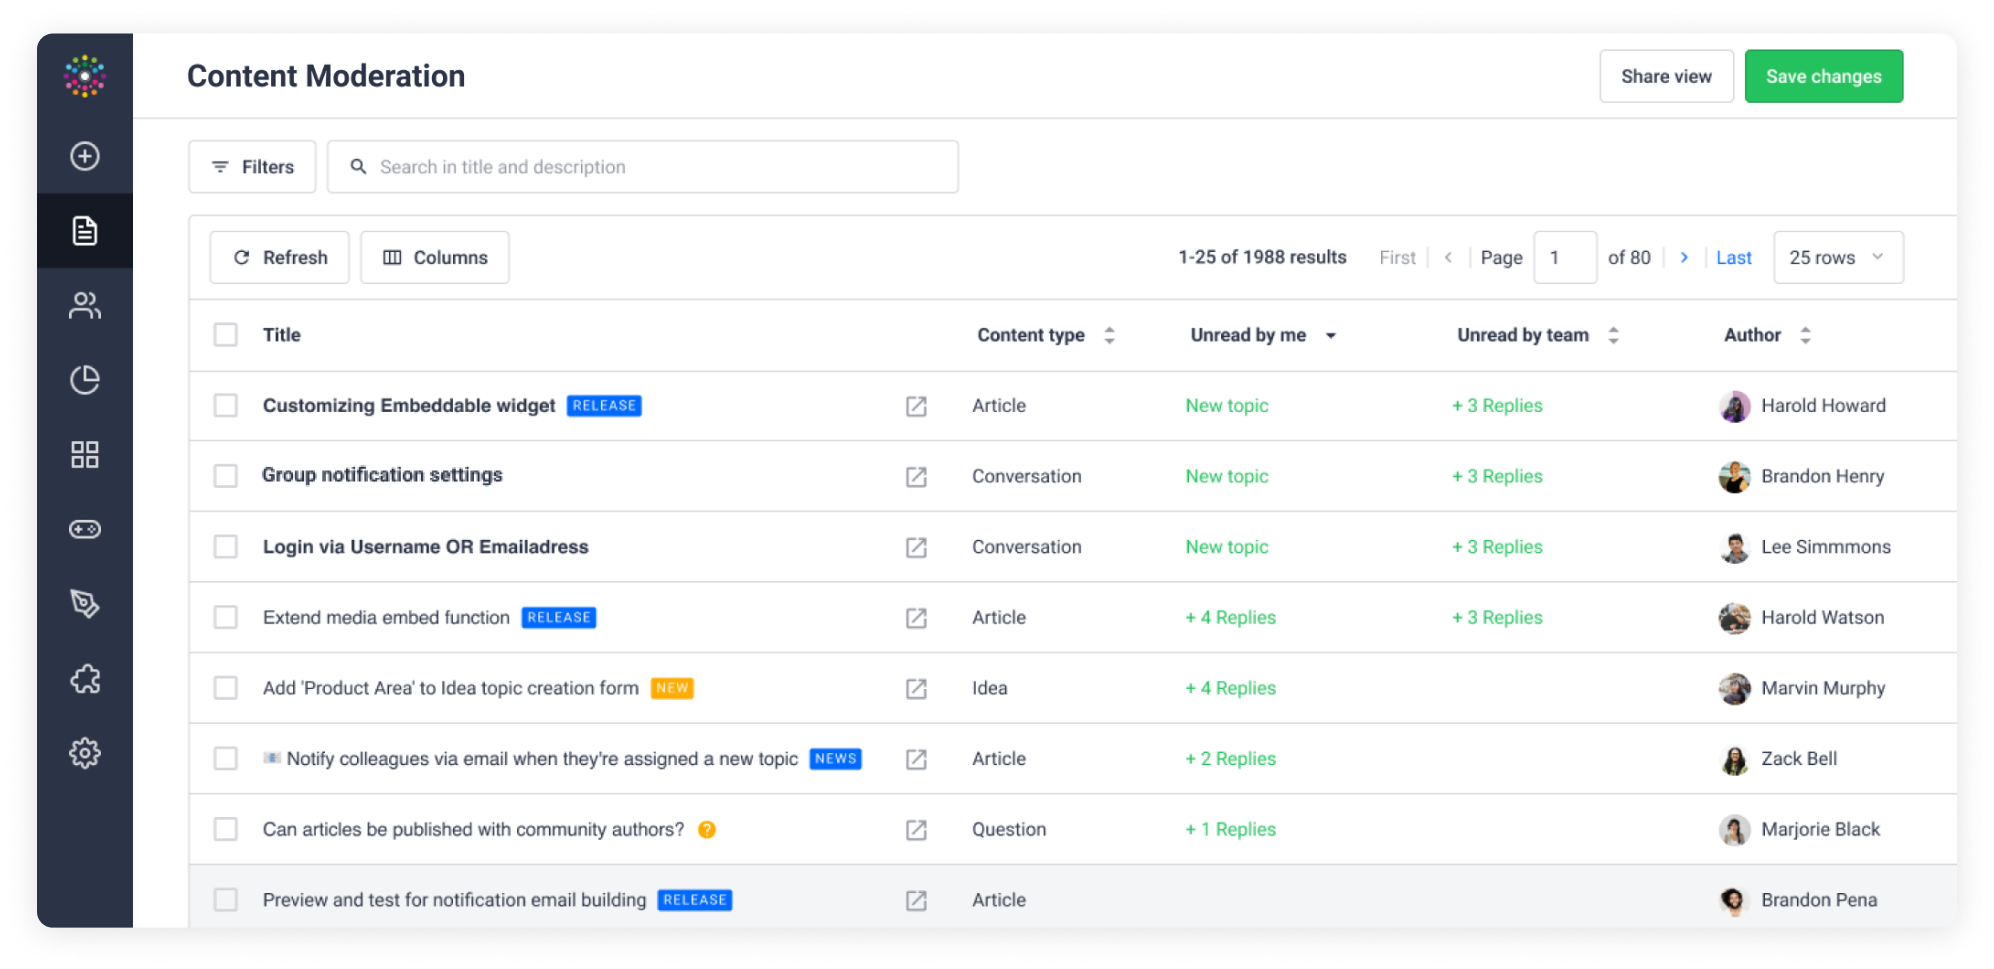The image size is (1994, 969).
Task: Open the design pen tool icon
Action: coord(85,604)
